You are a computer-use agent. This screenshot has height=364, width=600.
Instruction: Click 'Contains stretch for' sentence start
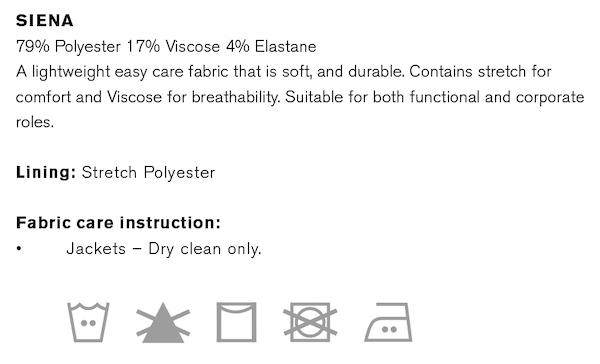click(480, 72)
